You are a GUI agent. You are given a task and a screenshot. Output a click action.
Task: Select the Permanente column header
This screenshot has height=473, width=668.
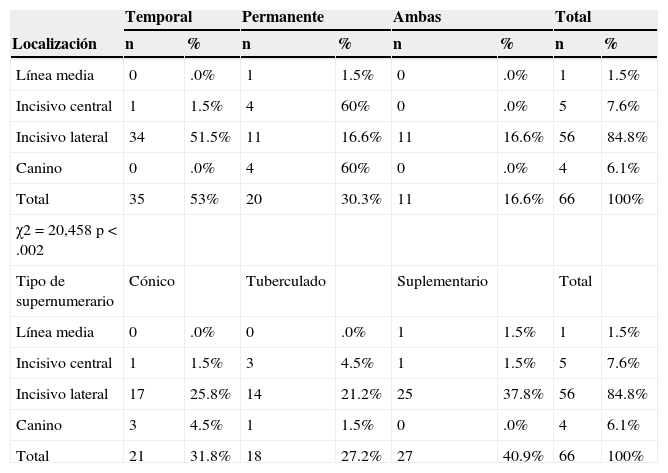(282, 17)
